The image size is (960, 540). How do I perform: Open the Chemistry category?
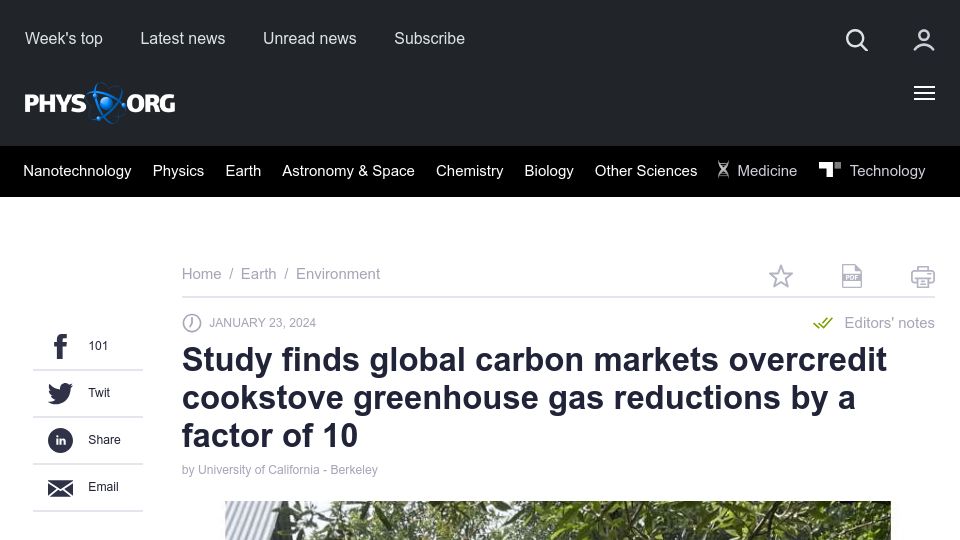click(469, 171)
